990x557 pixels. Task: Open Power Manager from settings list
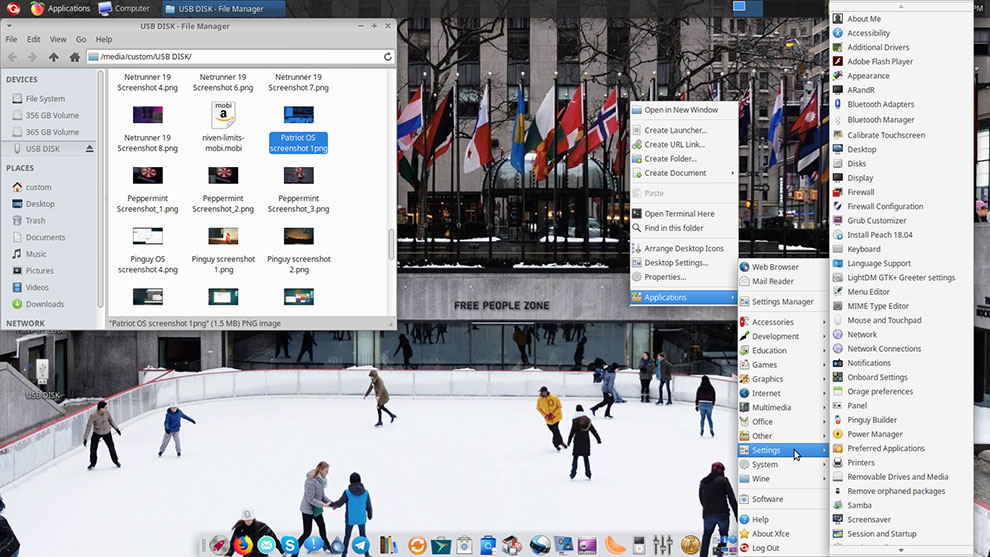tap(874, 434)
